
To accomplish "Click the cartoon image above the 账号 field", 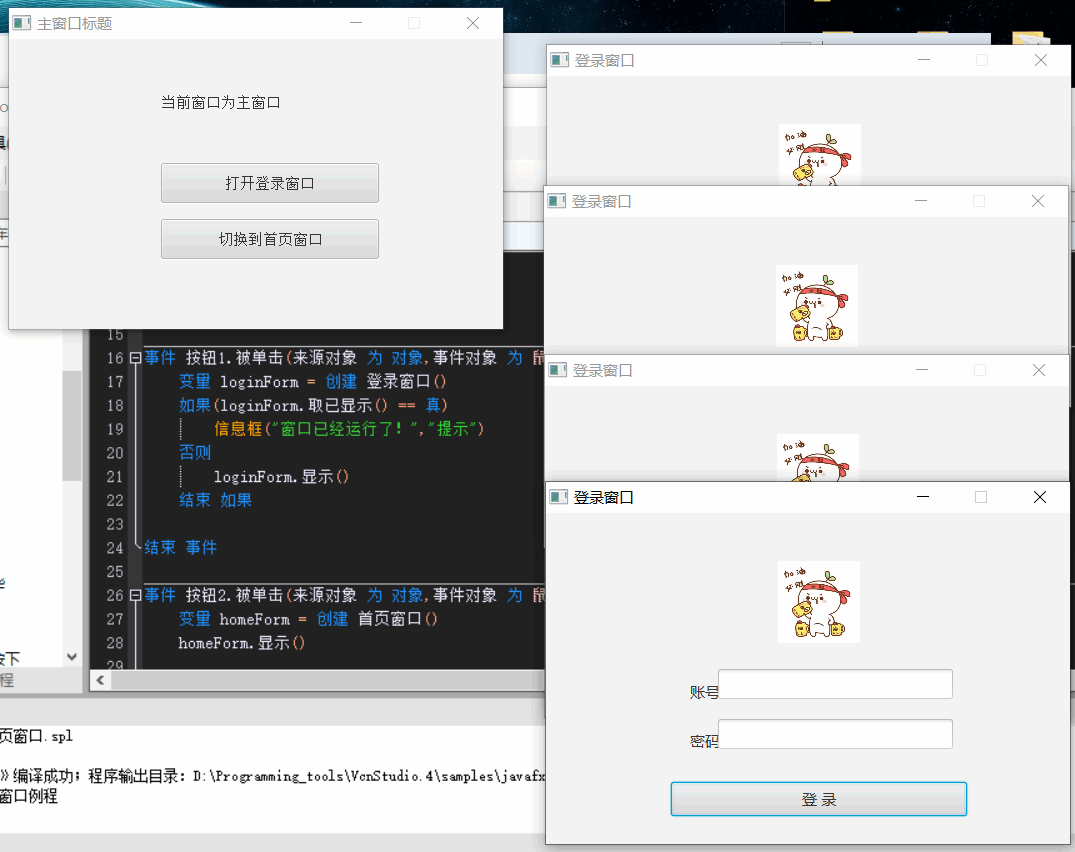I will tap(818, 602).
